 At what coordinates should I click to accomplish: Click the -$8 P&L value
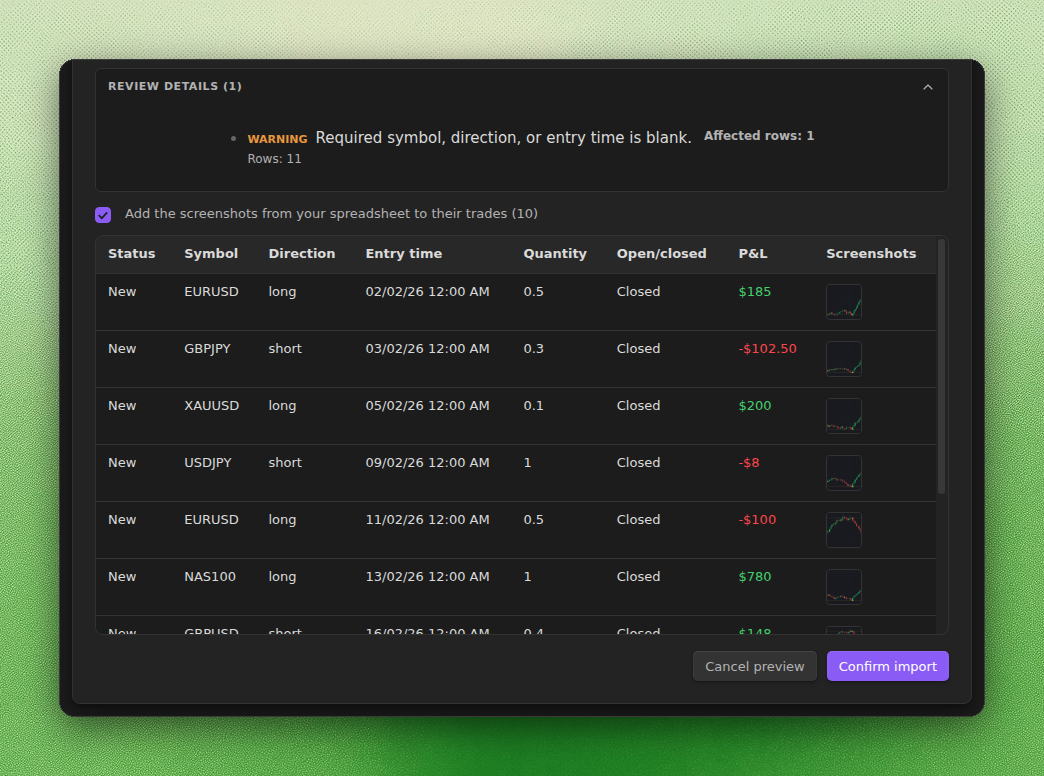(748, 462)
